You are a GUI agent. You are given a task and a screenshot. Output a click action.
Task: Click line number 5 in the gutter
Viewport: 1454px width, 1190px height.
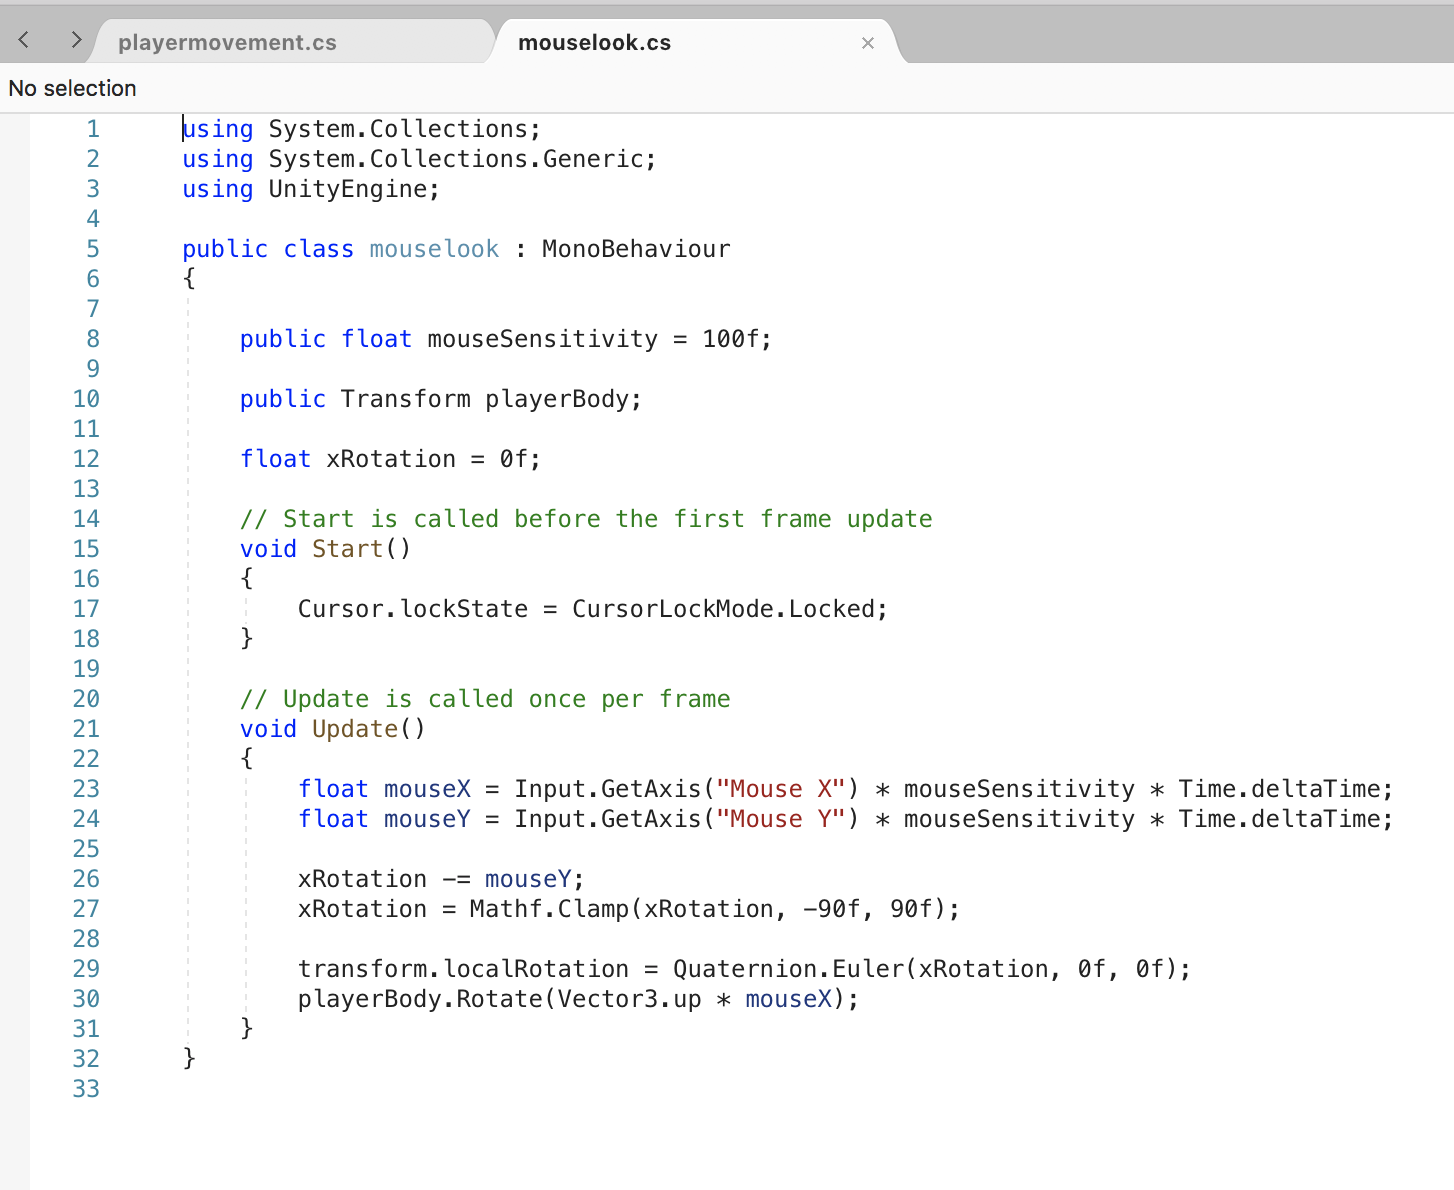coord(93,249)
